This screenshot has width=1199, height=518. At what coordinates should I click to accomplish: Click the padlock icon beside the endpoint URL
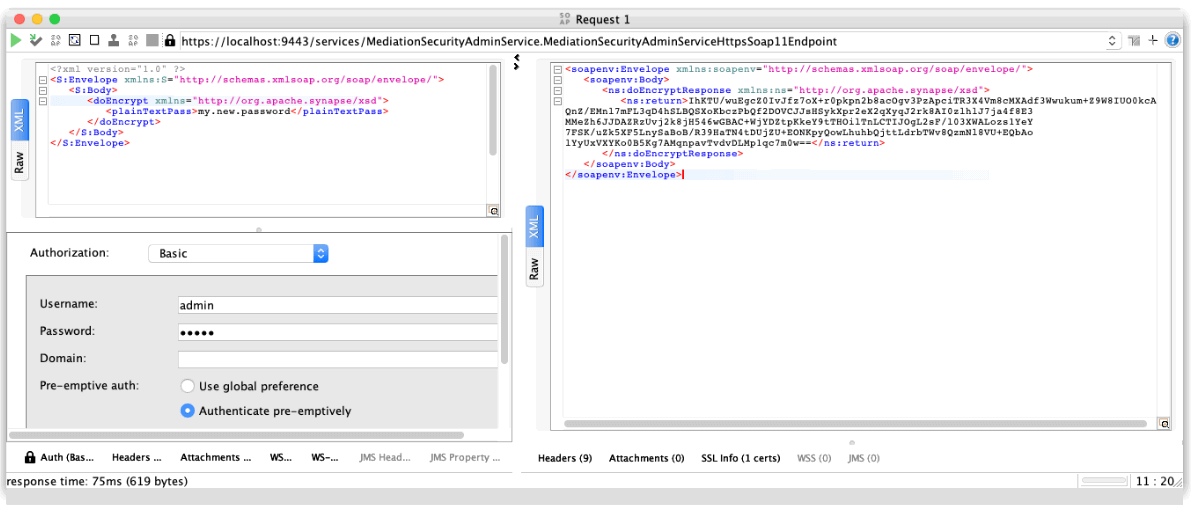(x=170, y=41)
